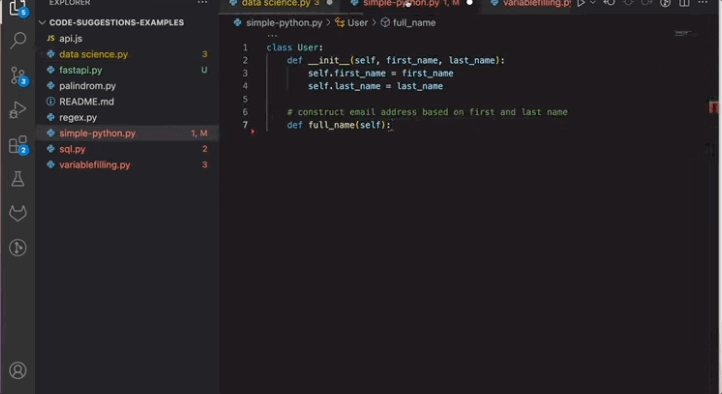Screen dimensions: 722x394
Task: Open the Run and Debug view
Action: pyautogui.click(x=17, y=110)
